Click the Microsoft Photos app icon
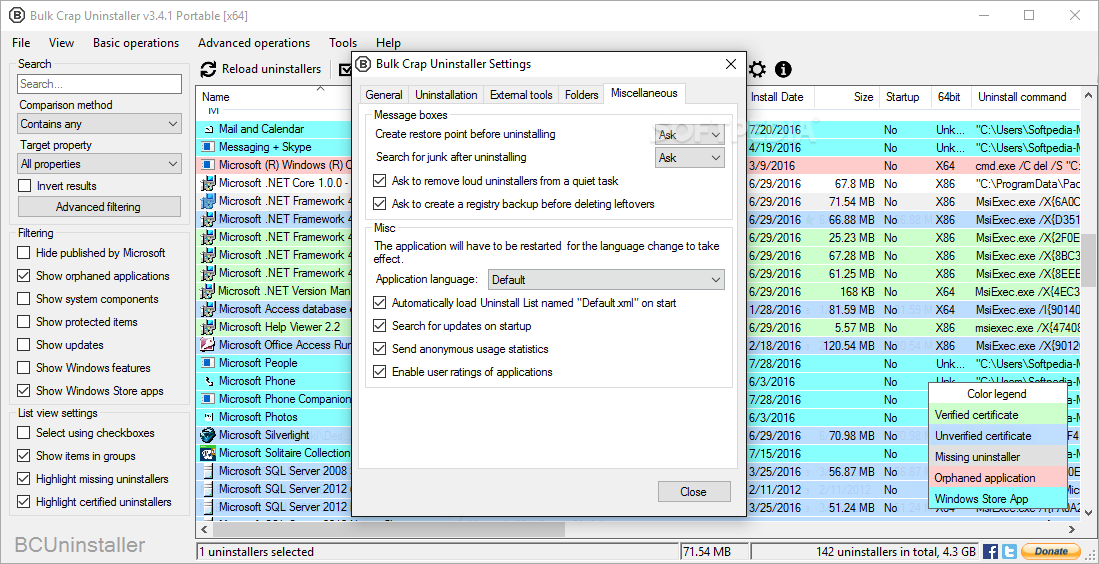The width and height of the screenshot is (1099, 564). (208, 418)
